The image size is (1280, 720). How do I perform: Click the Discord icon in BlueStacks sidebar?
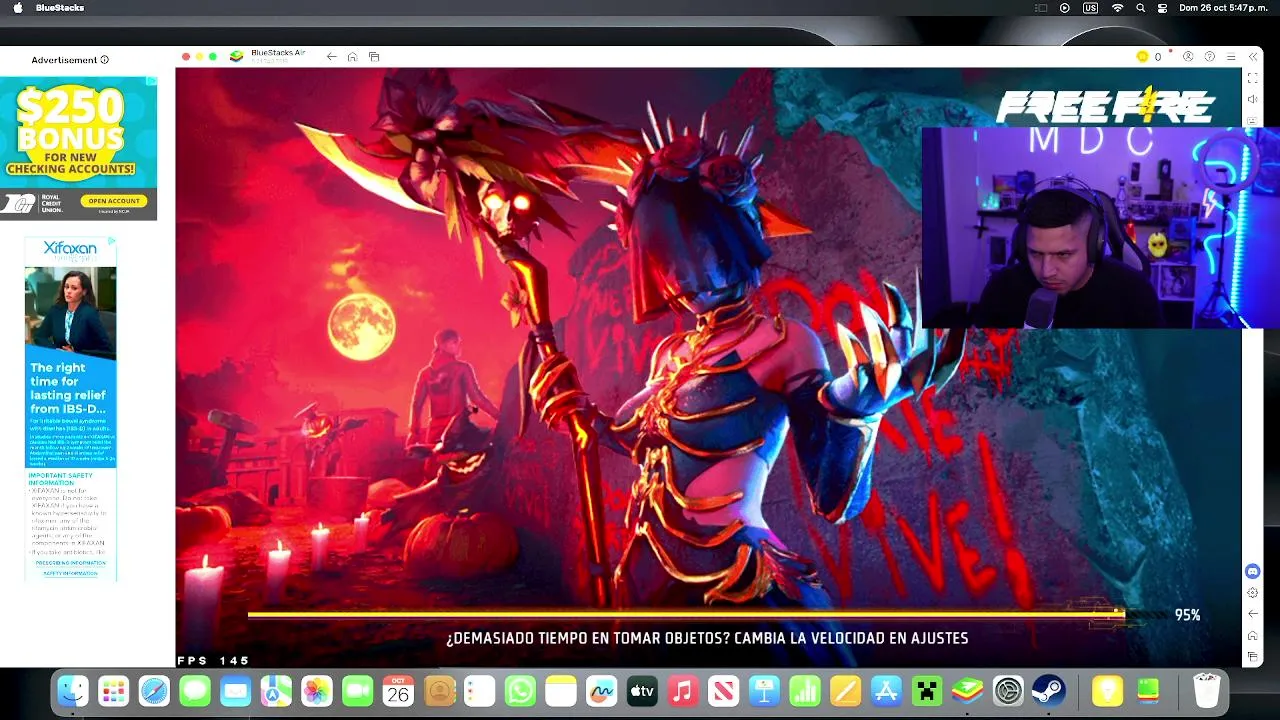coord(1253,571)
